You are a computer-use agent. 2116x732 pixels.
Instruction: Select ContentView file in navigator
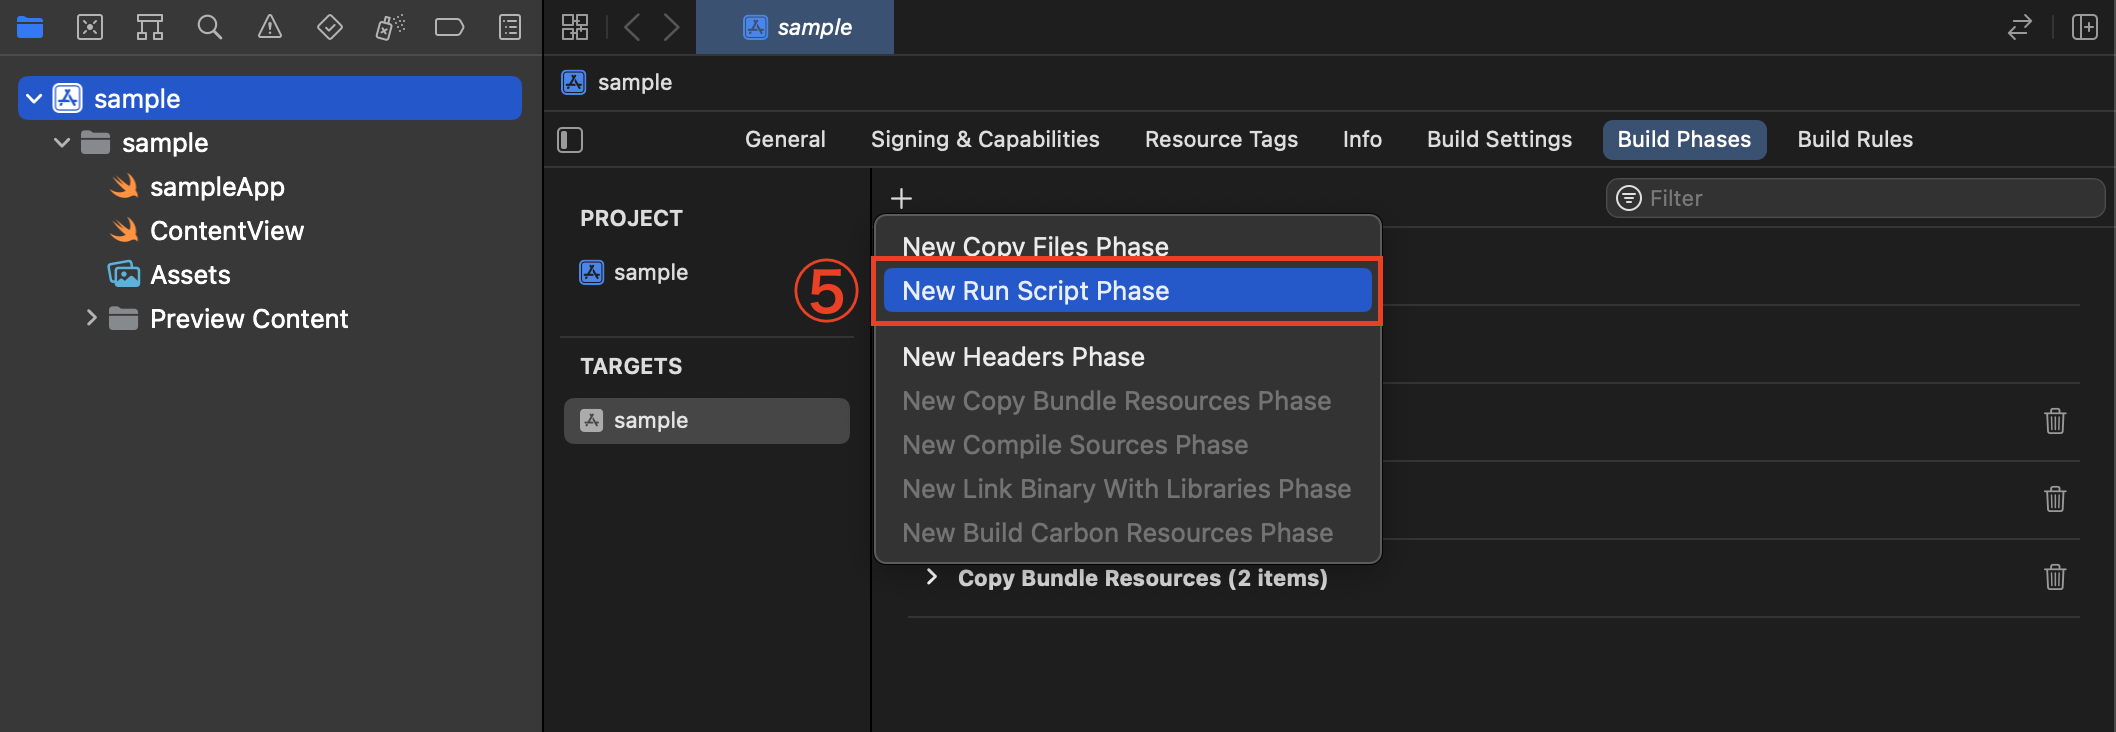point(226,231)
